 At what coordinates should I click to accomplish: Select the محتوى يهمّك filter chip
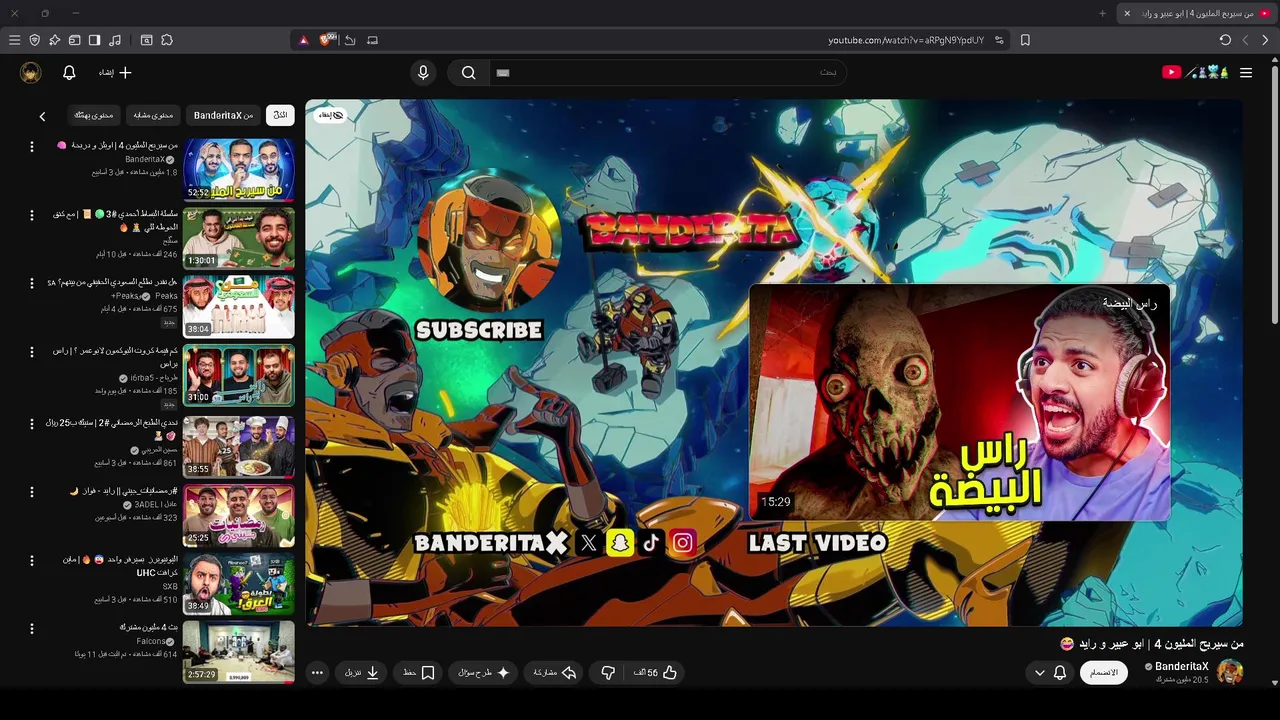coord(94,115)
